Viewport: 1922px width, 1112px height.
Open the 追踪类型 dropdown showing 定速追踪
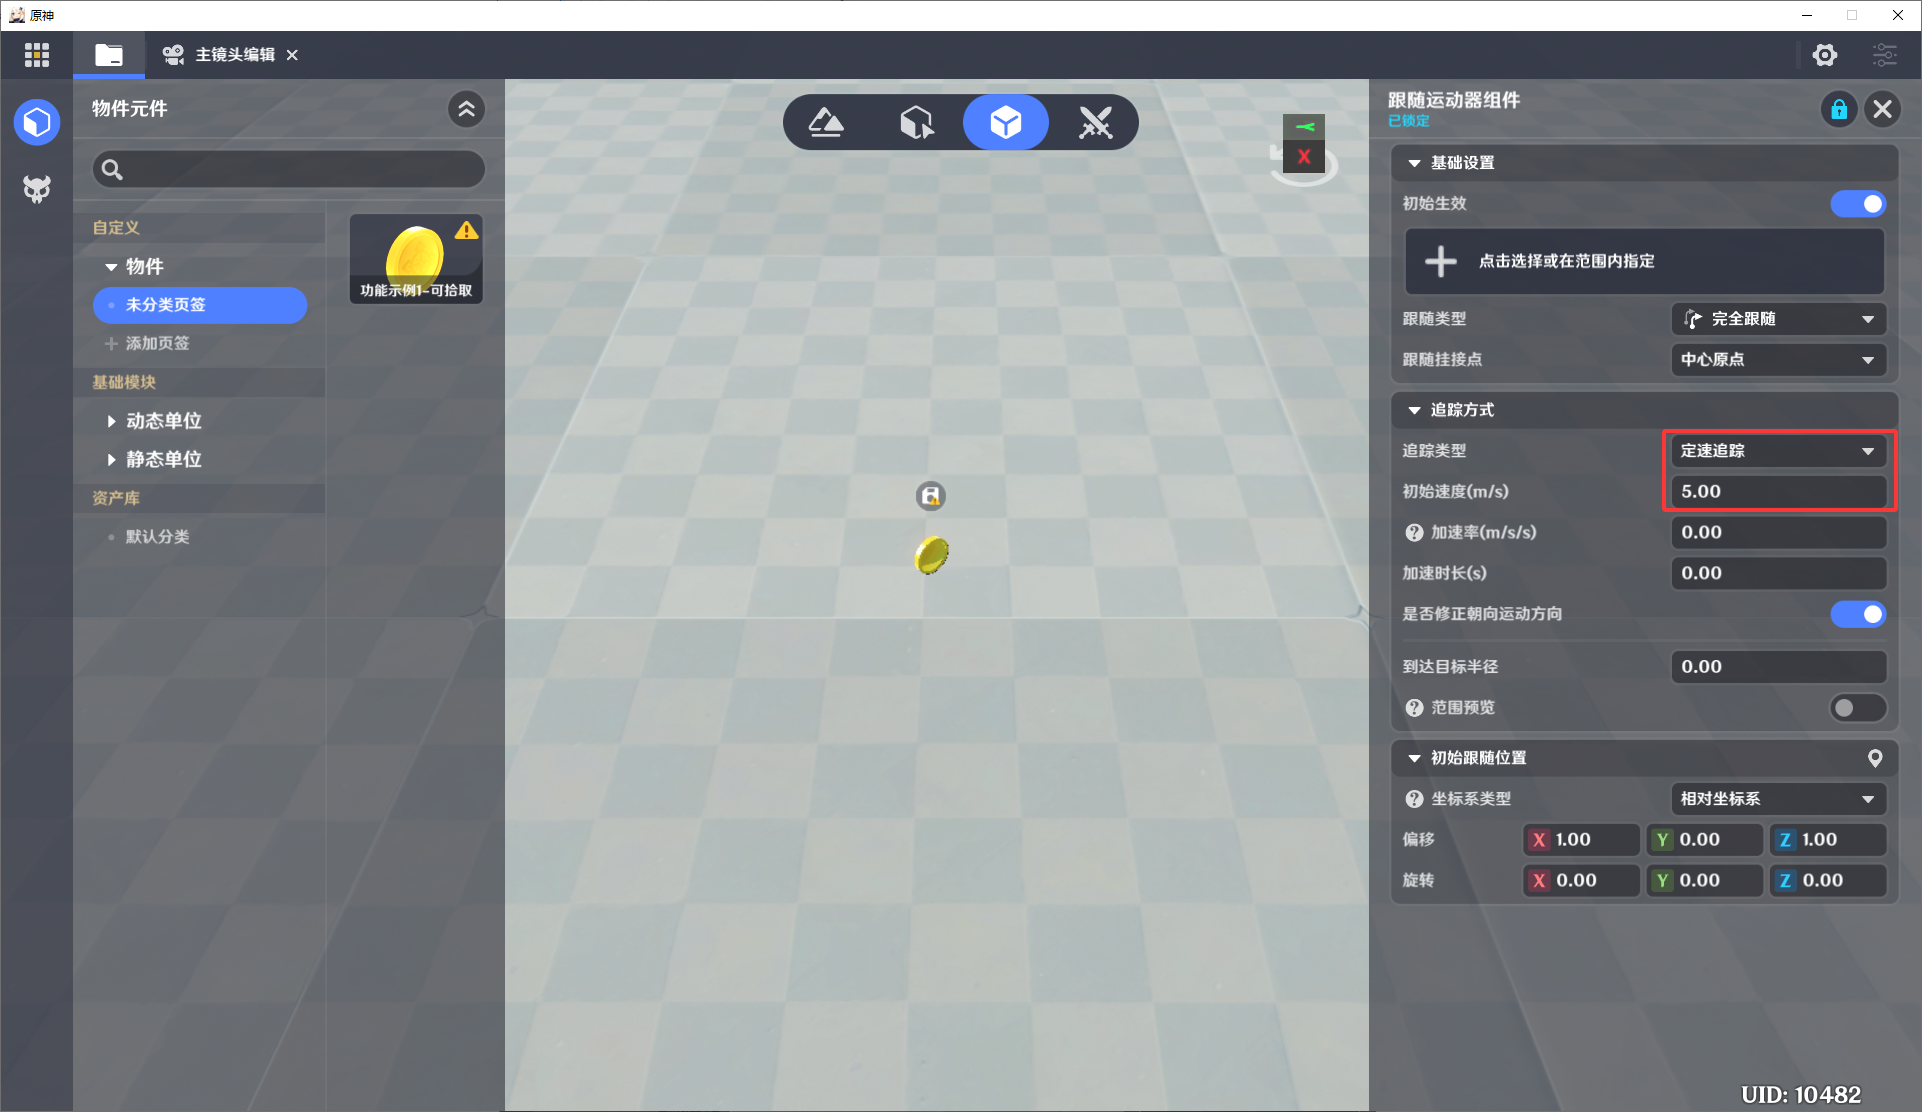pos(1777,451)
